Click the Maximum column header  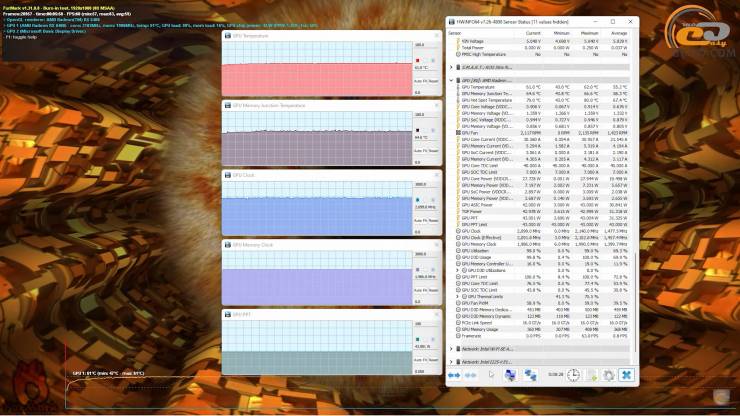point(590,34)
